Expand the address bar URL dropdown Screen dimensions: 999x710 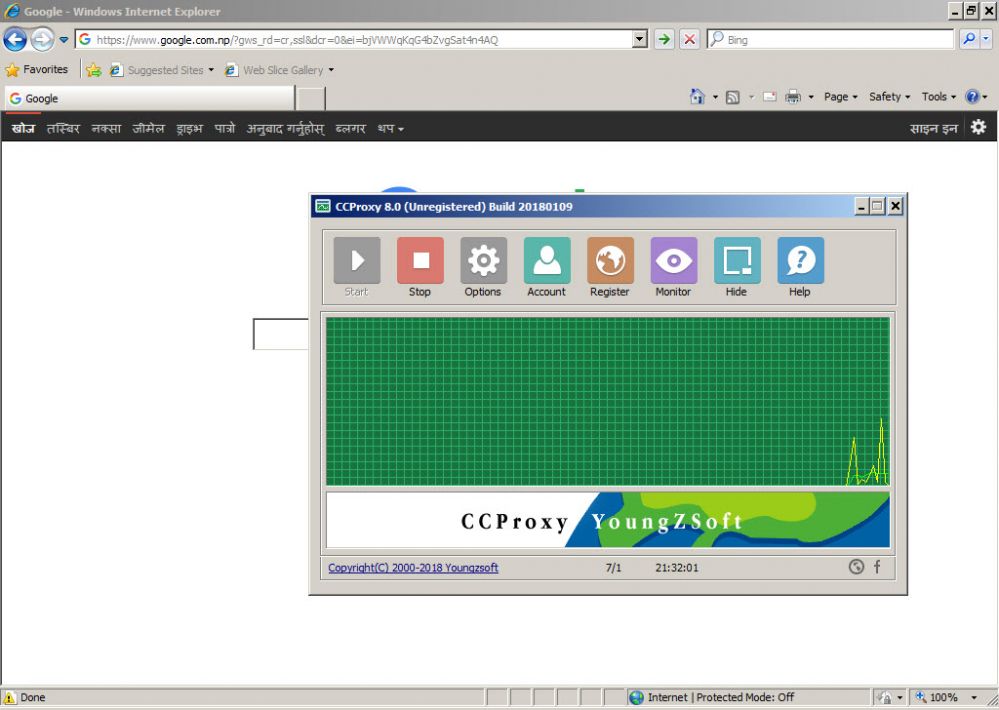640,40
